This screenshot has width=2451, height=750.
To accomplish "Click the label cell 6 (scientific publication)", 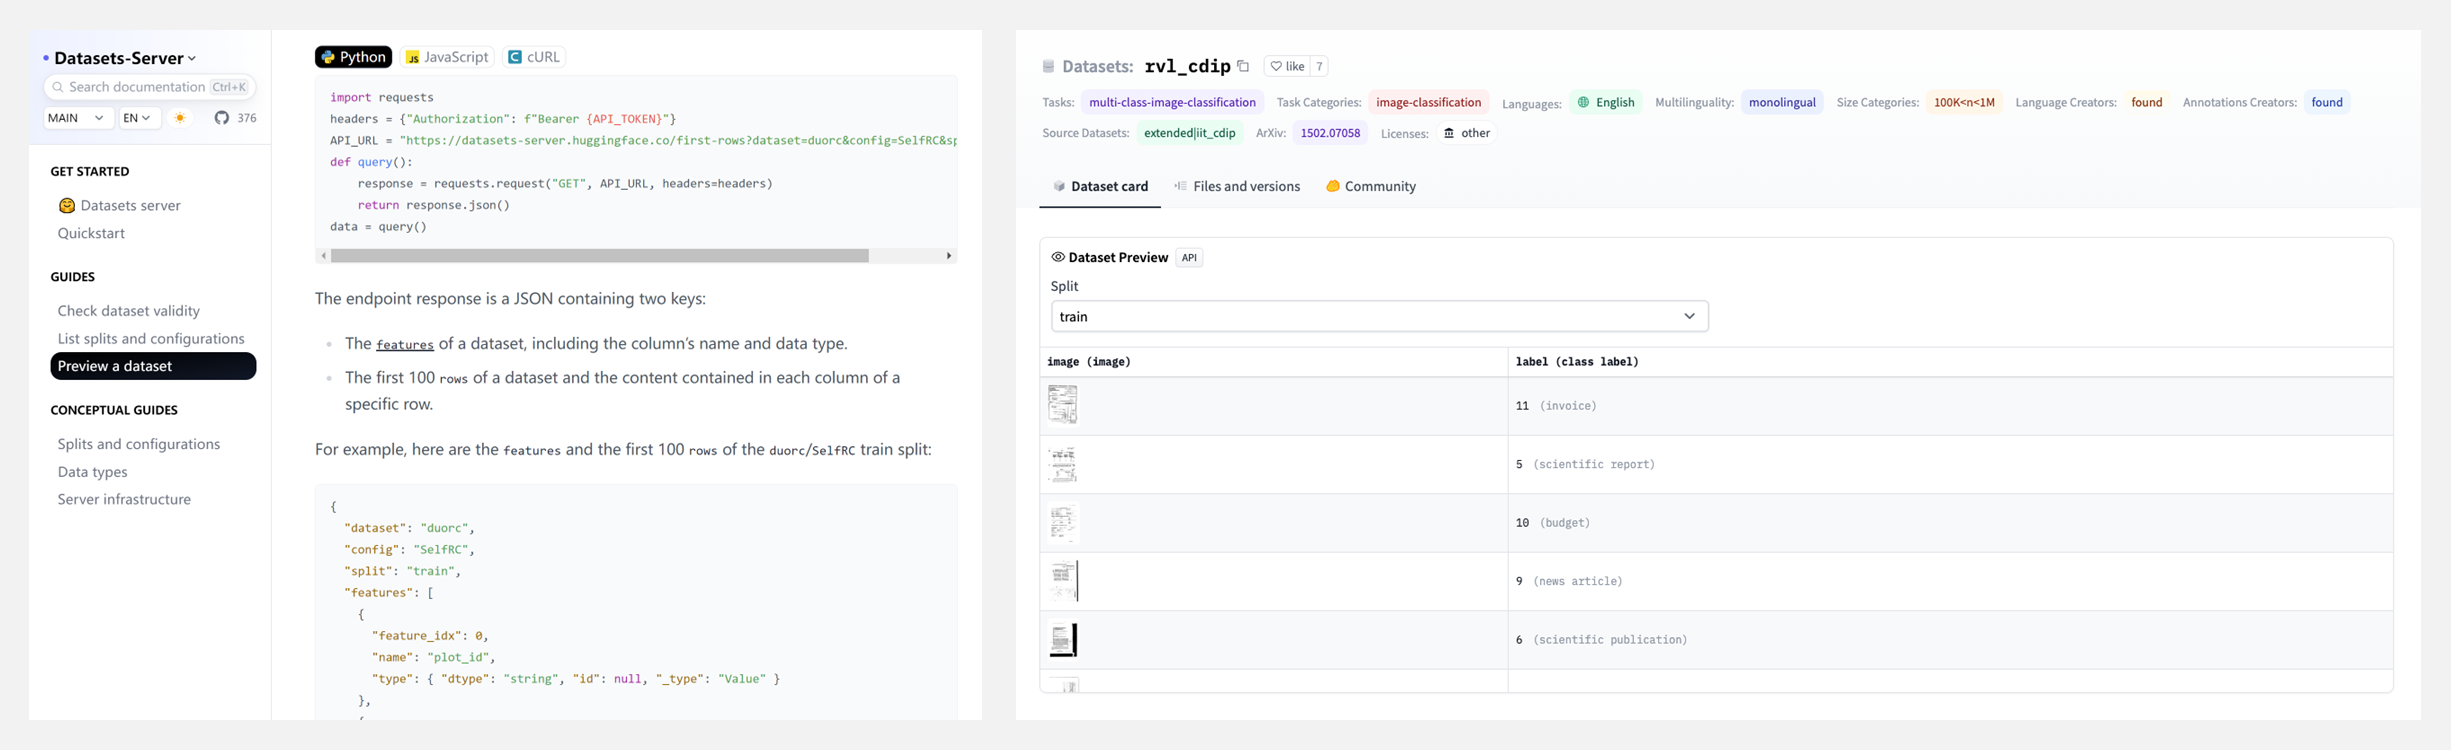I will pyautogui.click(x=1950, y=640).
